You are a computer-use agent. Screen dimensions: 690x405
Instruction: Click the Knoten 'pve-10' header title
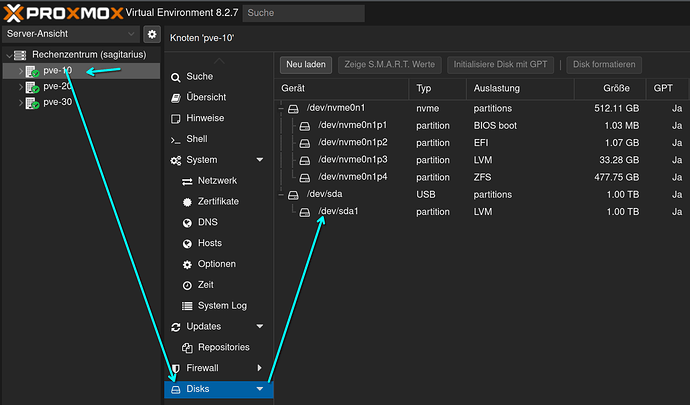202,38
